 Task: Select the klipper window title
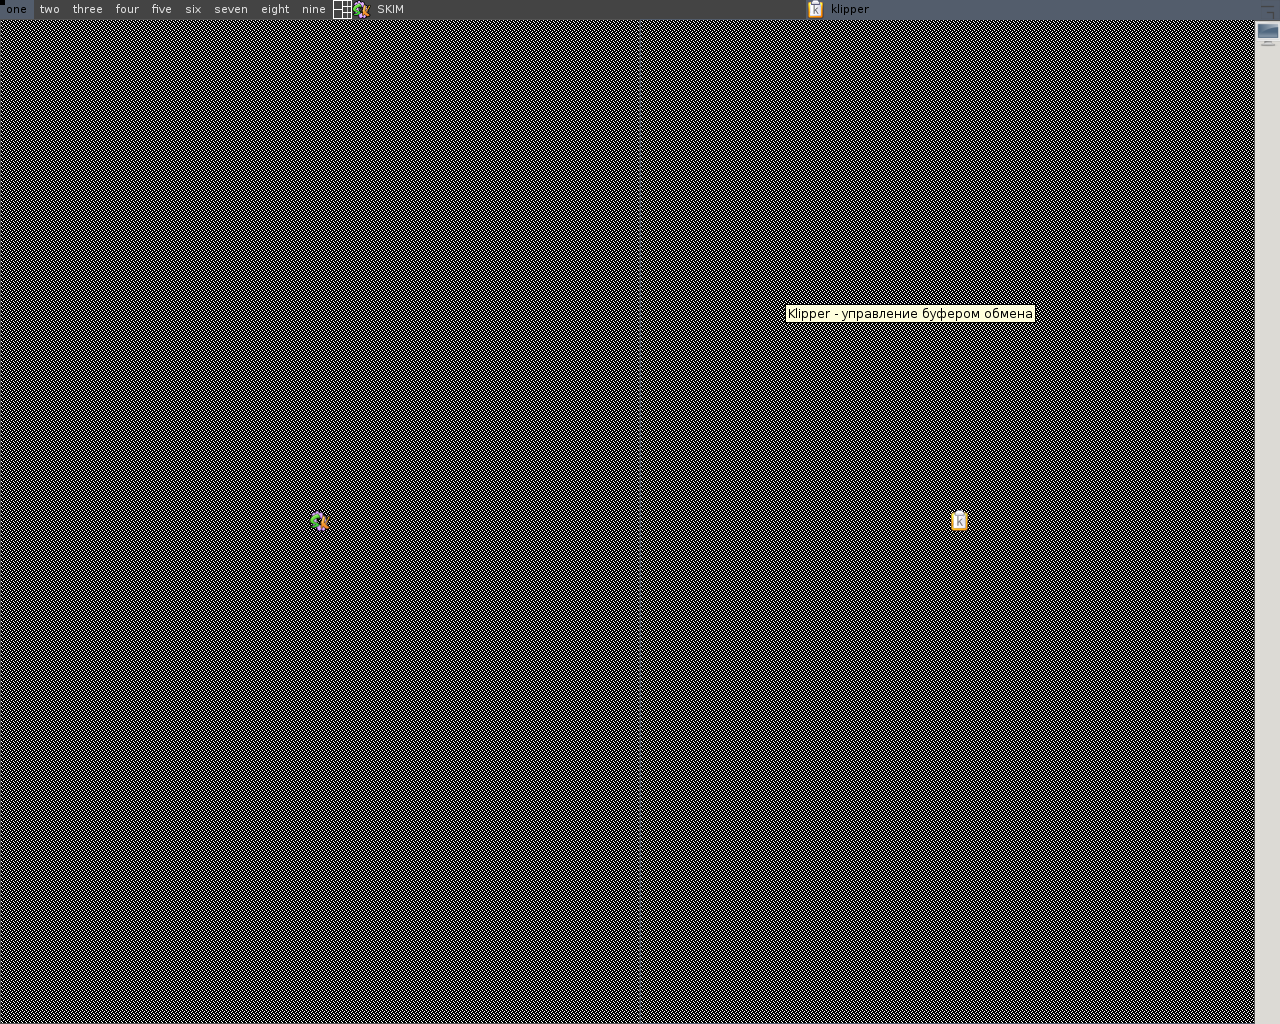tap(850, 9)
